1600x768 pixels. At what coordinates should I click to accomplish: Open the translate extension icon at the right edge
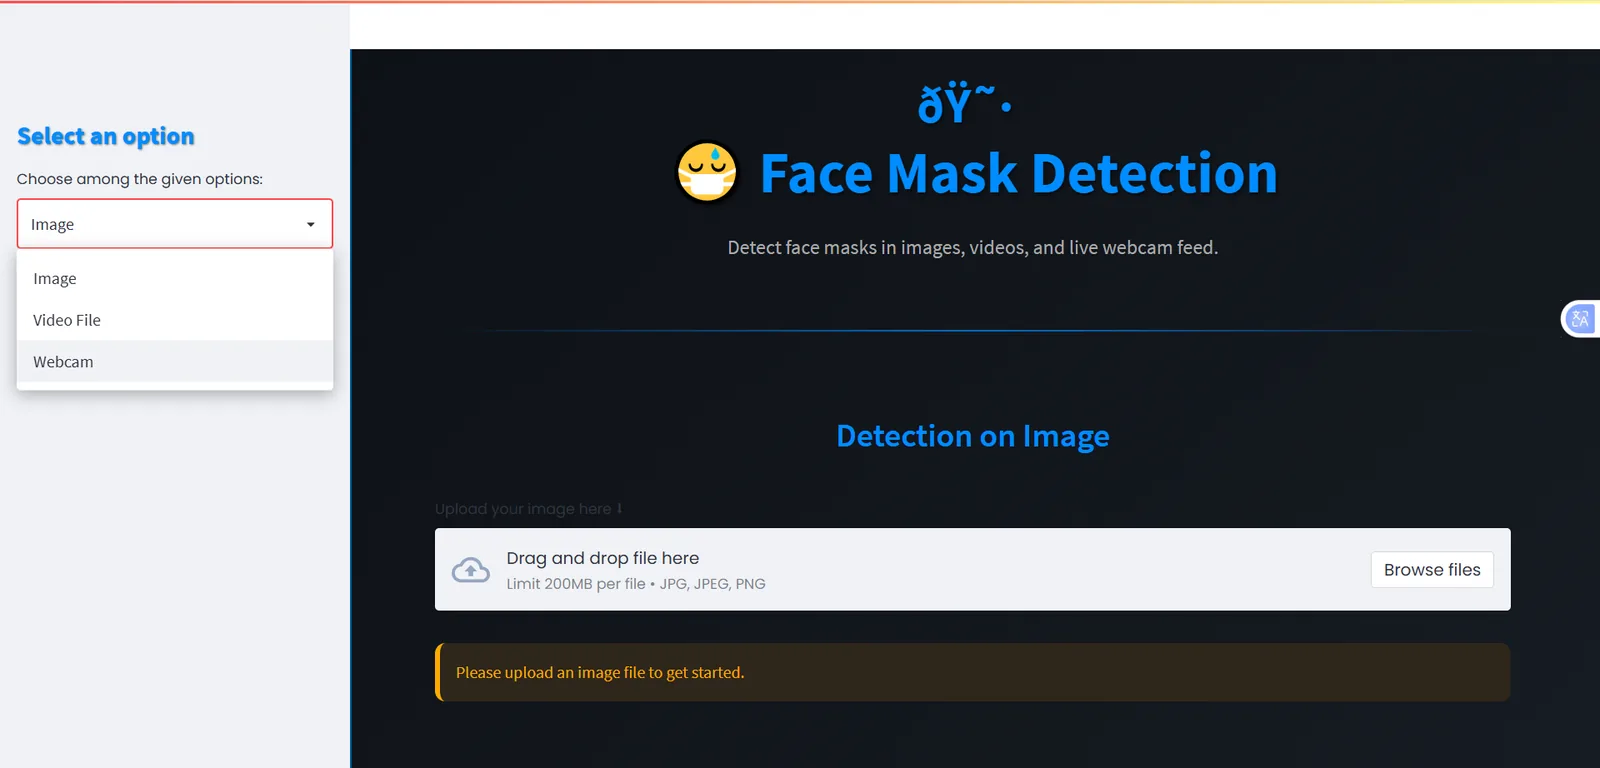pyautogui.click(x=1580, y=319)
